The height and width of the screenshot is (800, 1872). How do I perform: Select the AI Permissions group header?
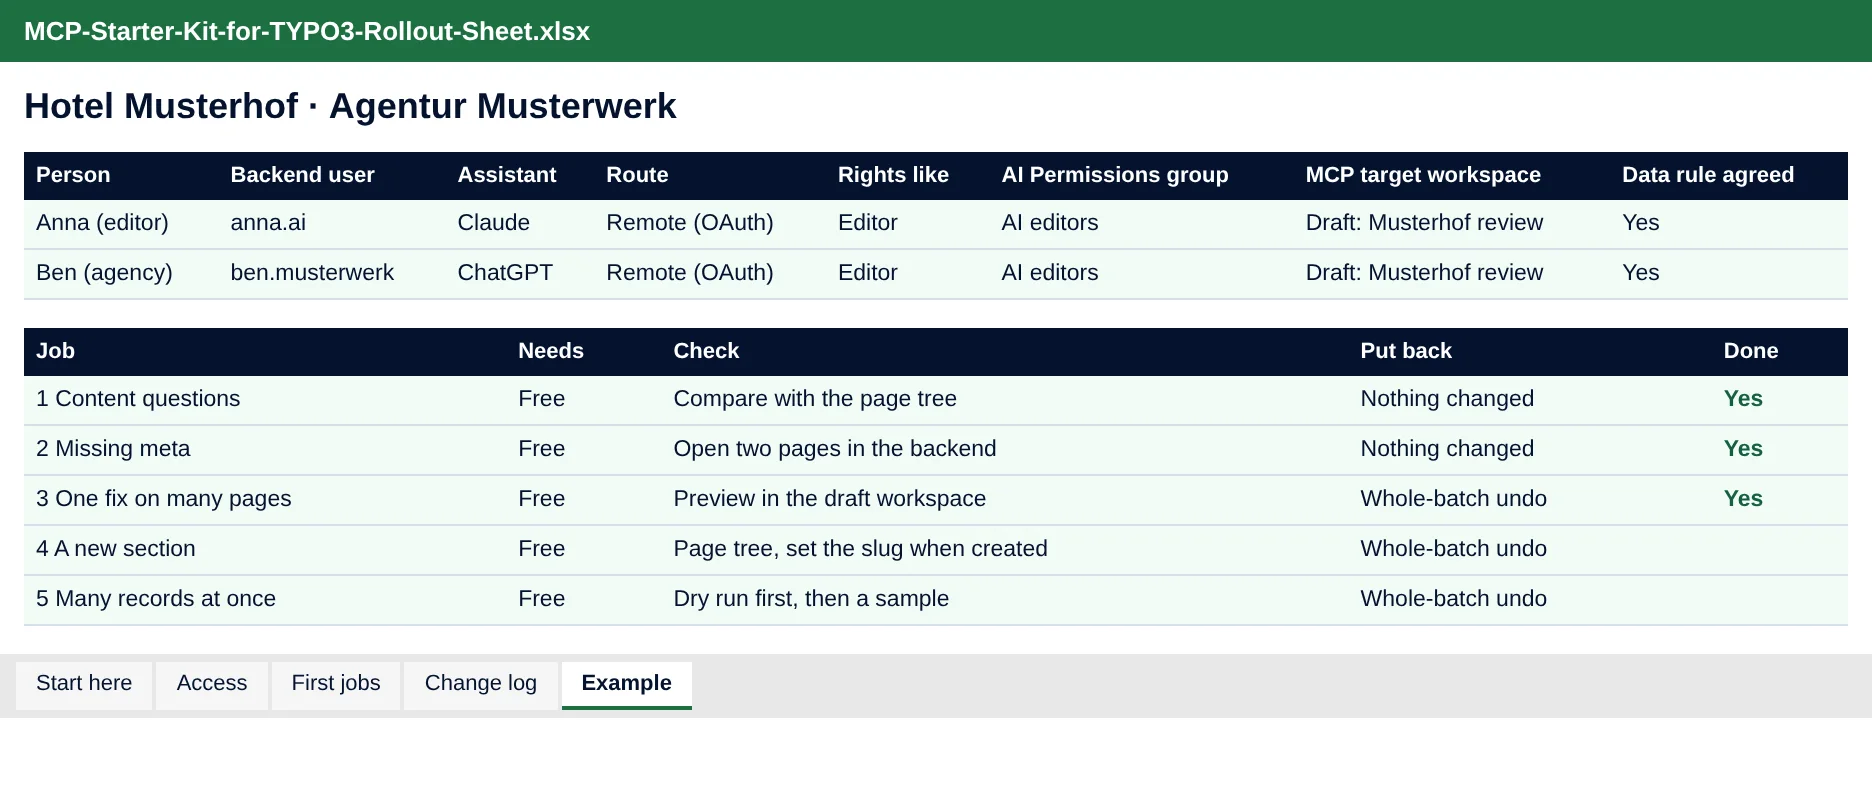point(1115,175)
